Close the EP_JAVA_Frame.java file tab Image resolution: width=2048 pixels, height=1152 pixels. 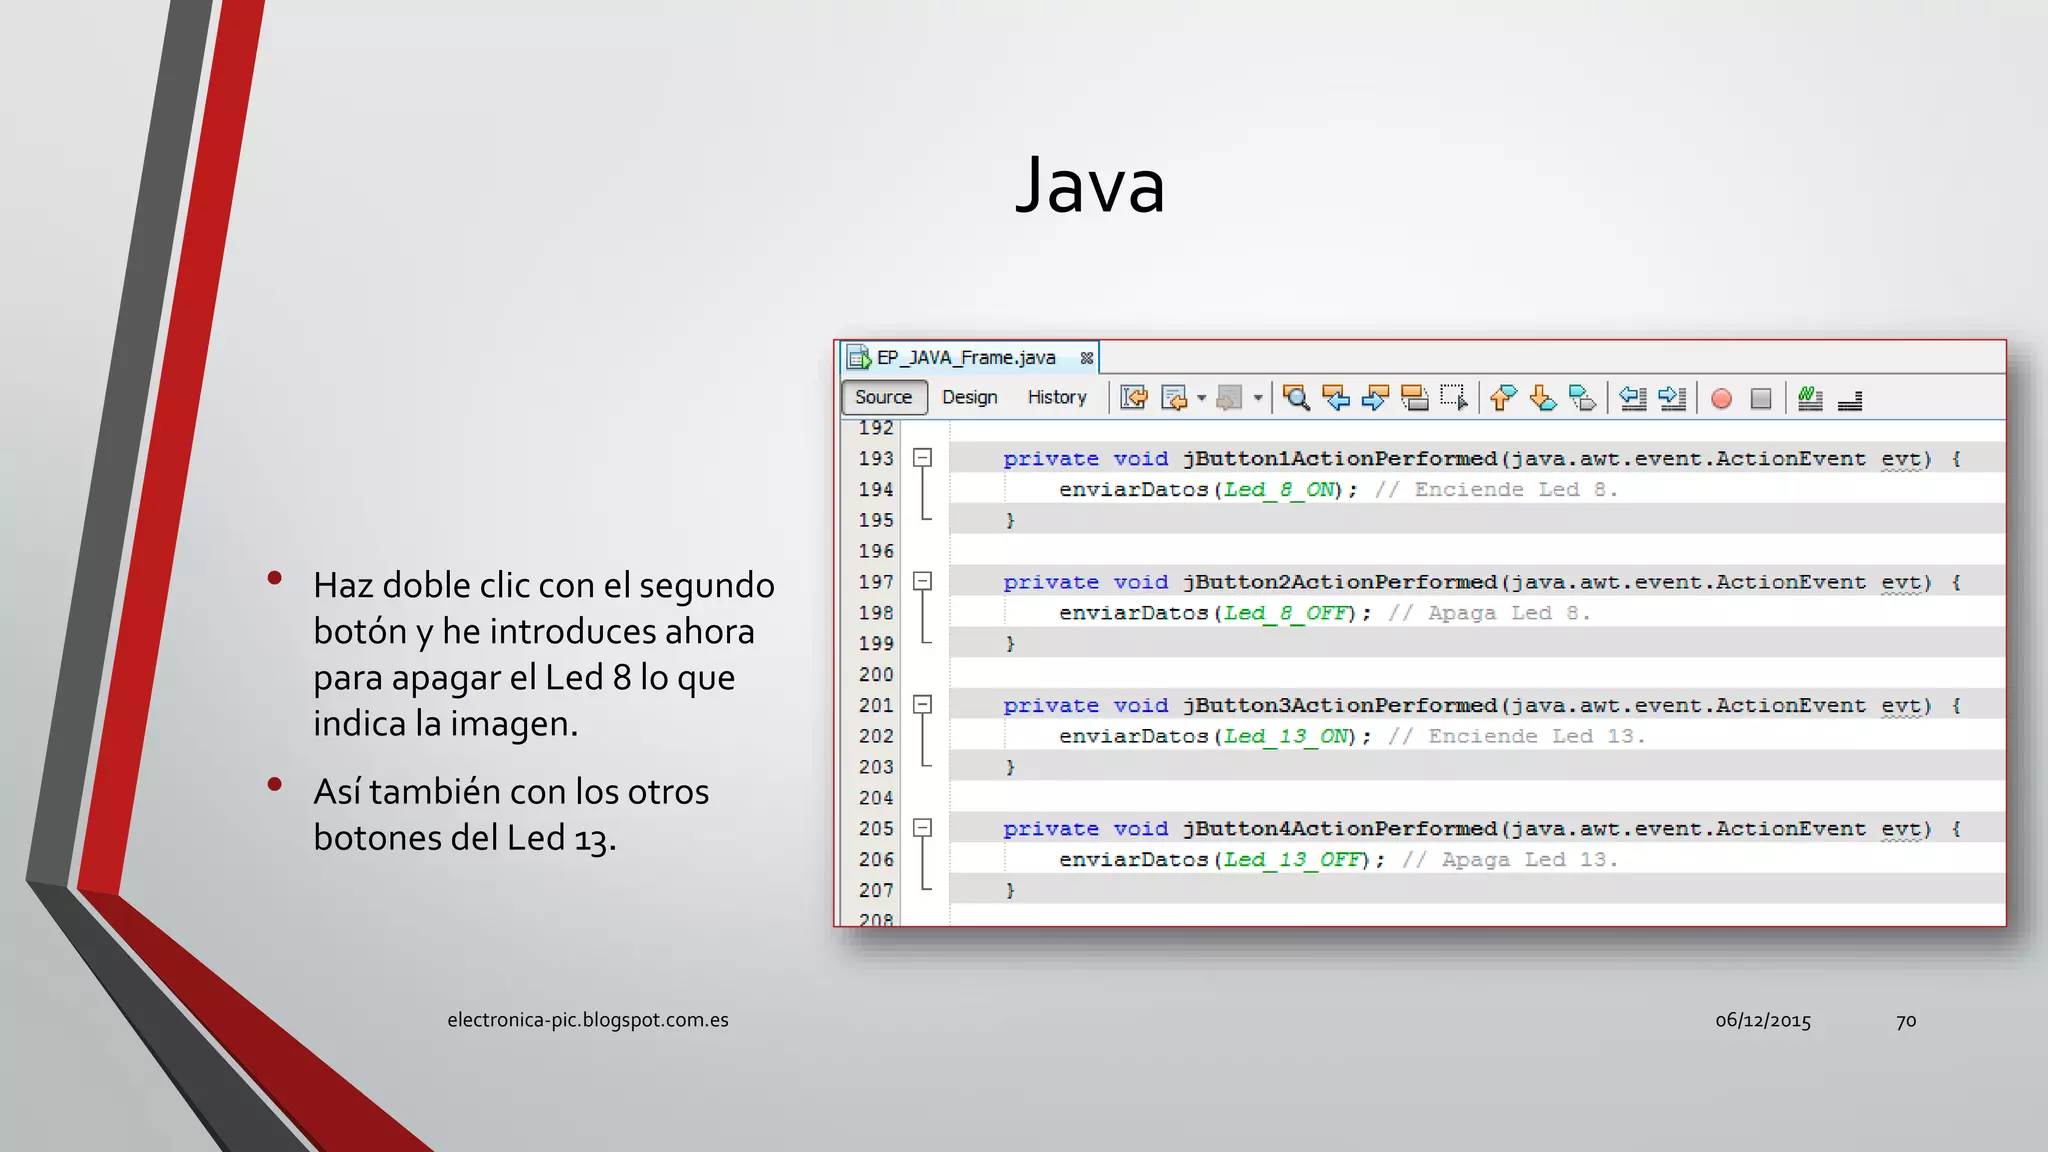pos(1086,358)
